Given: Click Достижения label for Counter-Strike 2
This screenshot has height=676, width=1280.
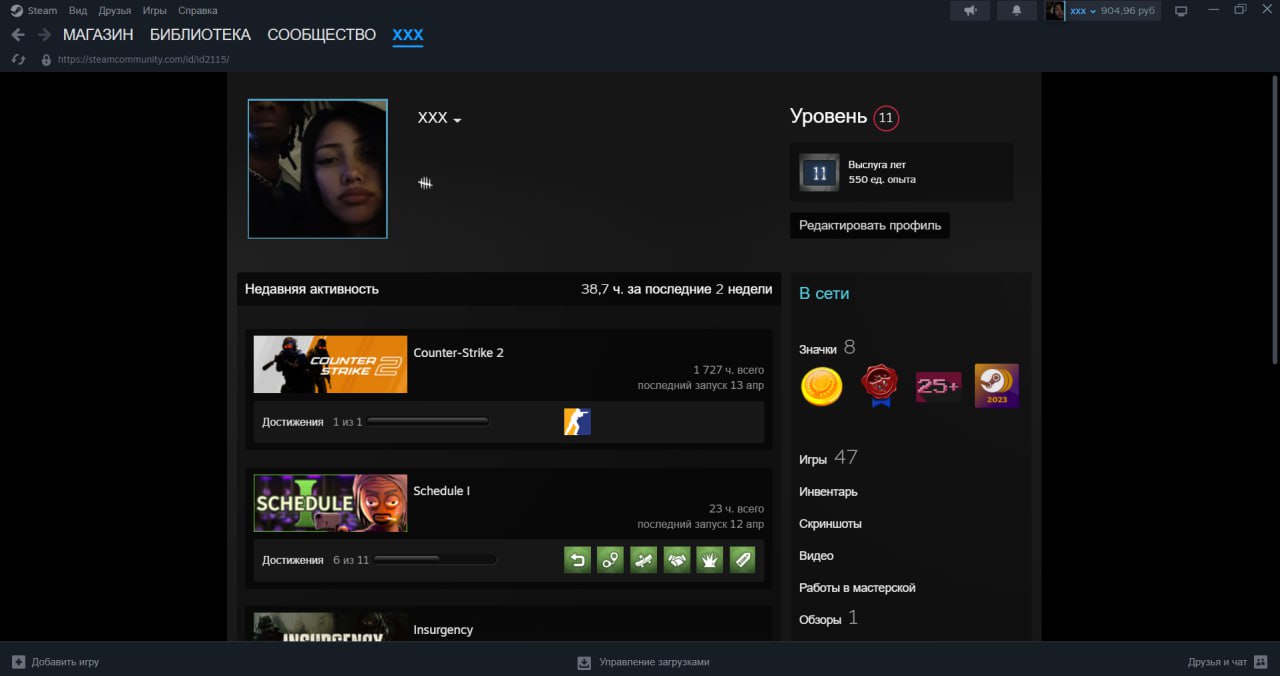Looking at the screenshot, I should click(x=293, y=422).
